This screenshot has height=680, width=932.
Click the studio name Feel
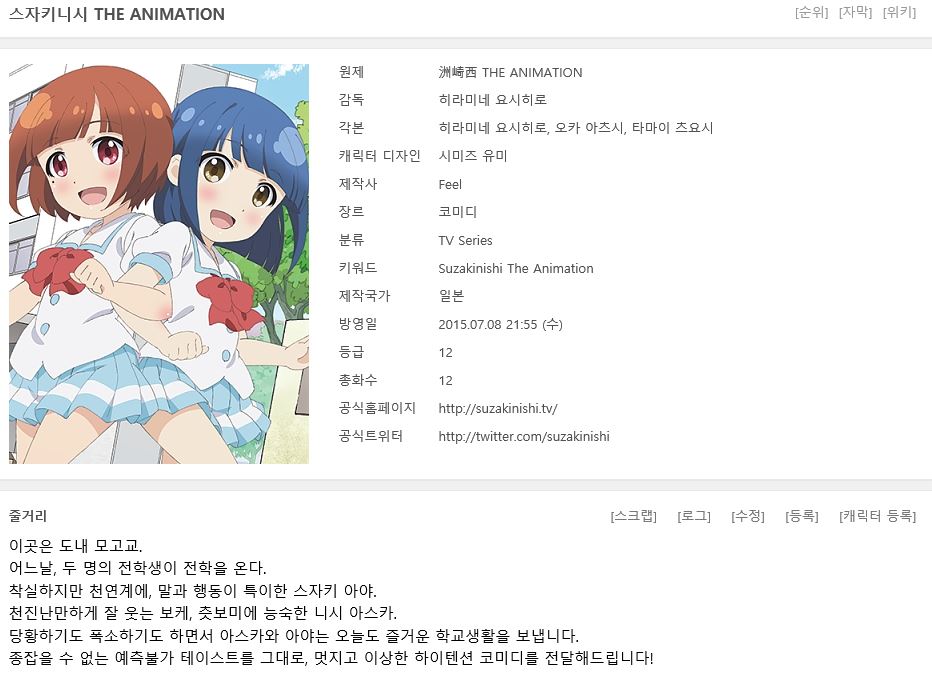450,184
